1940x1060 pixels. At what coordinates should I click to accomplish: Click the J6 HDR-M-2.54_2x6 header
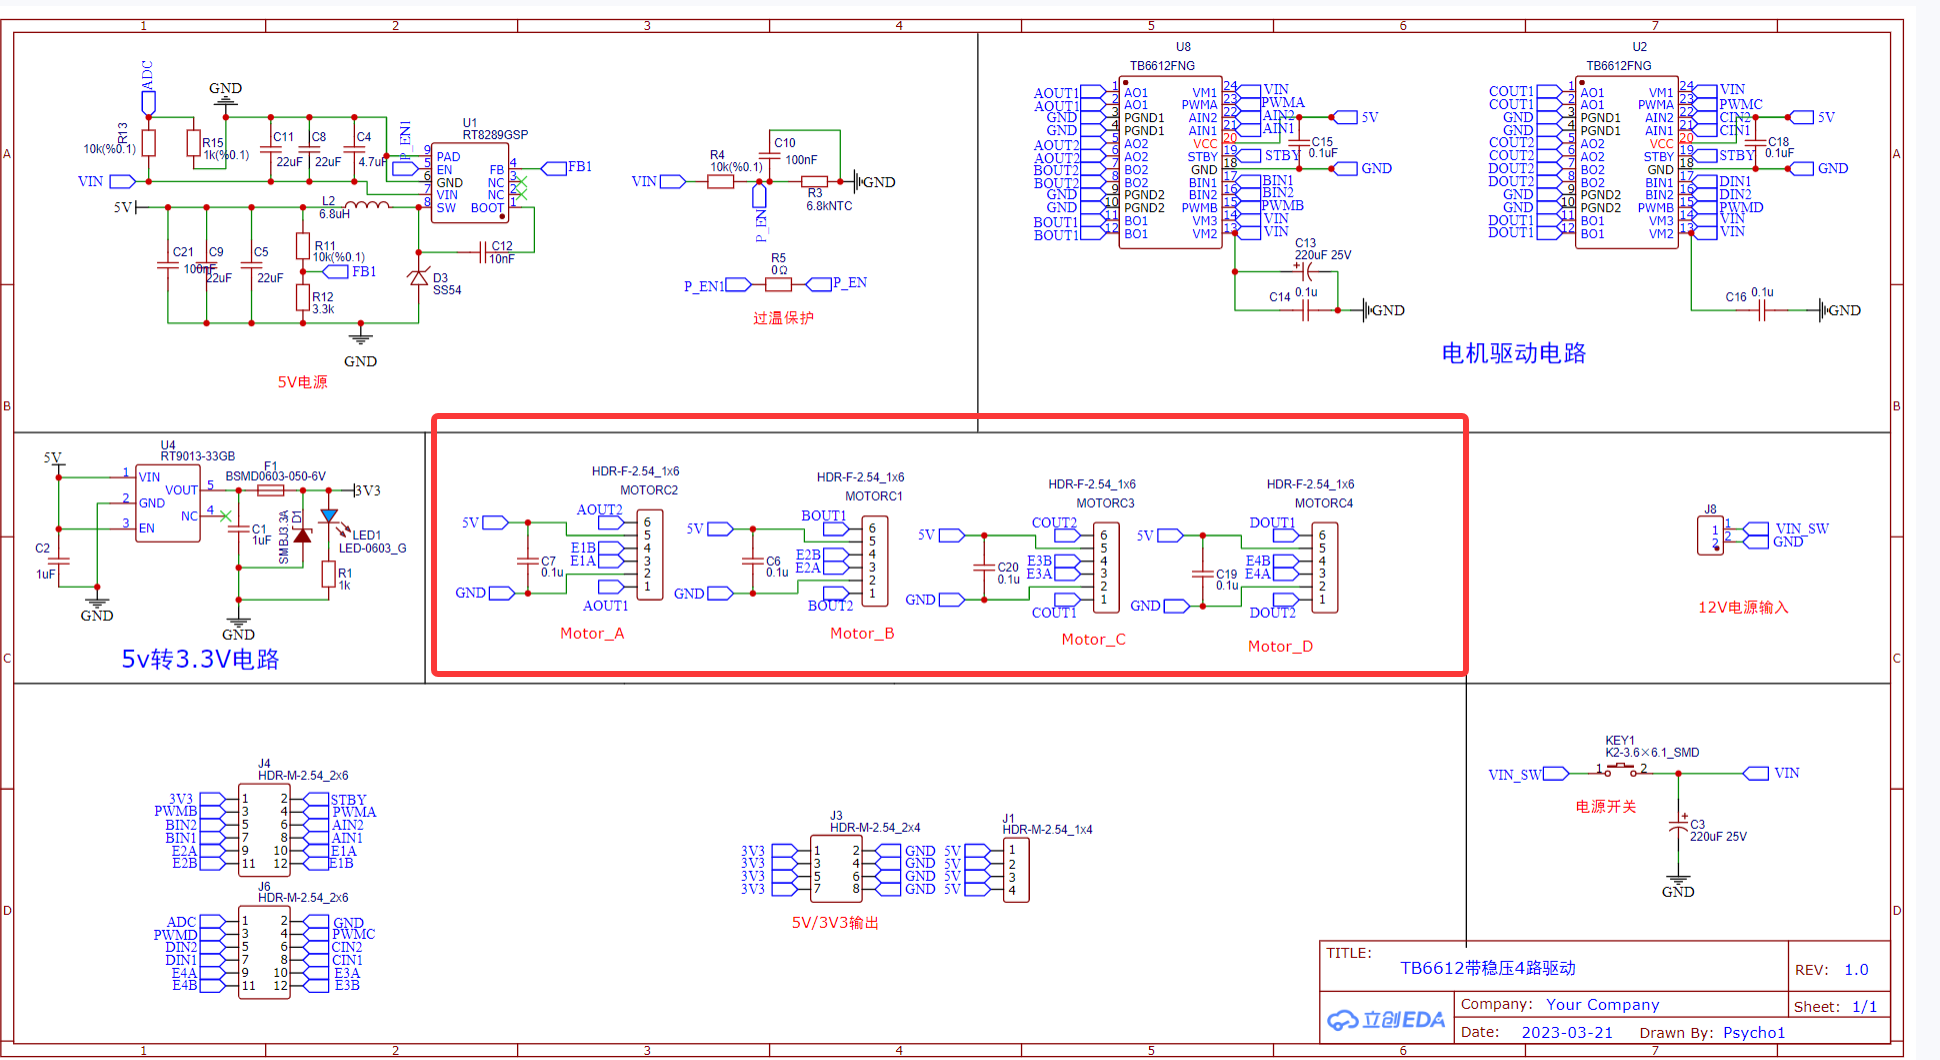coord(264,953)
